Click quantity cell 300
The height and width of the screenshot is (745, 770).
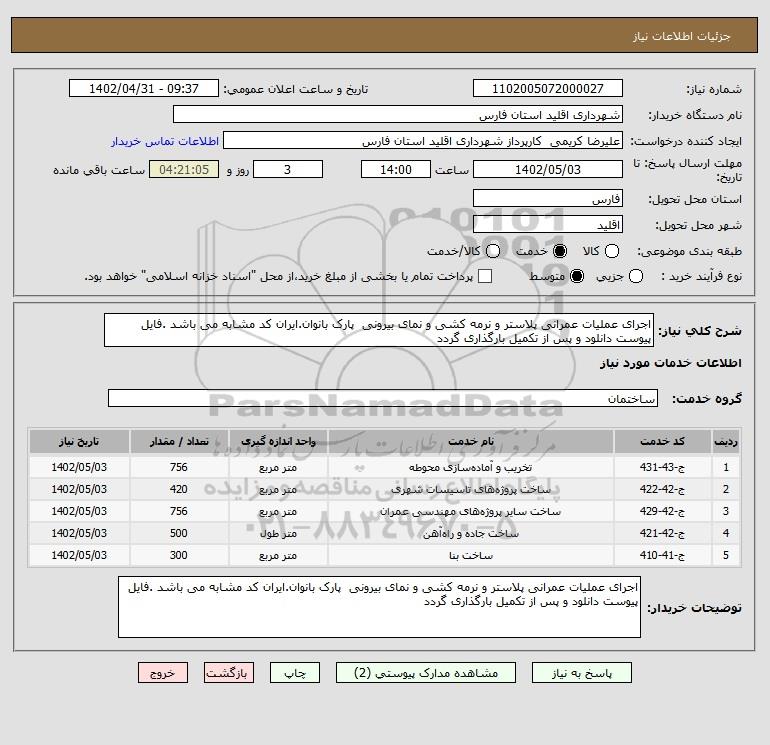point(179,555)
